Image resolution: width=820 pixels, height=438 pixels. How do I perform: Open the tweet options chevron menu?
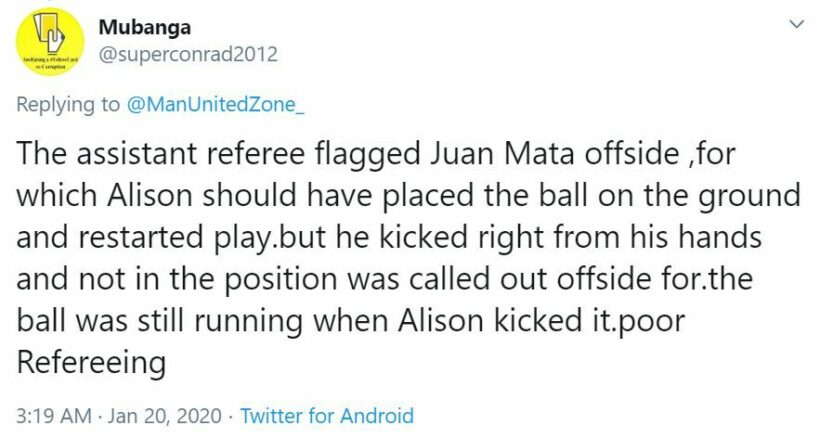click(x=797, y=22)
